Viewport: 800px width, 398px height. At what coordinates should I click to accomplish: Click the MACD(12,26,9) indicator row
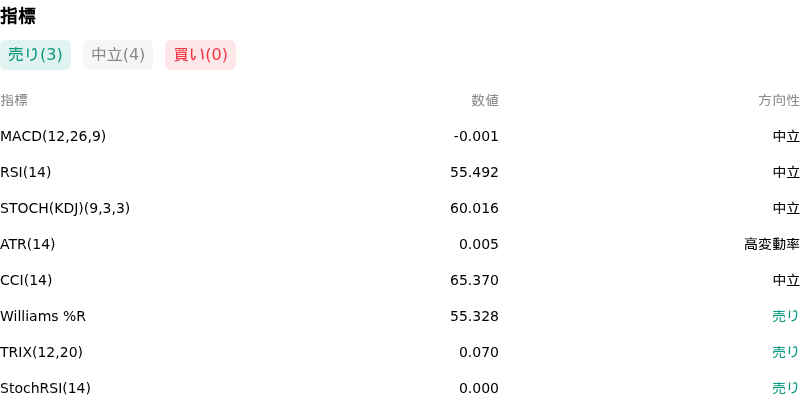[400, 136]
